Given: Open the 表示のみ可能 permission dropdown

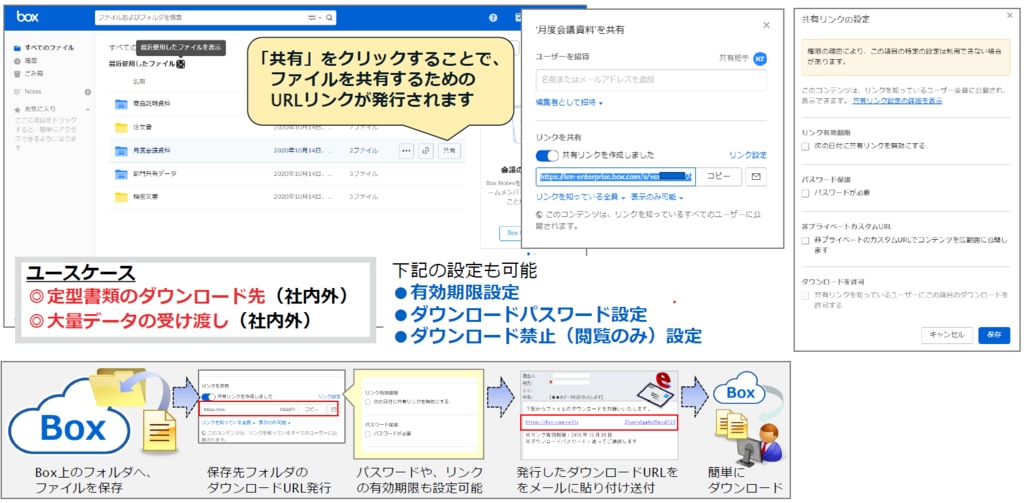Looking at the screenshot, I should (x=657, y=197).
